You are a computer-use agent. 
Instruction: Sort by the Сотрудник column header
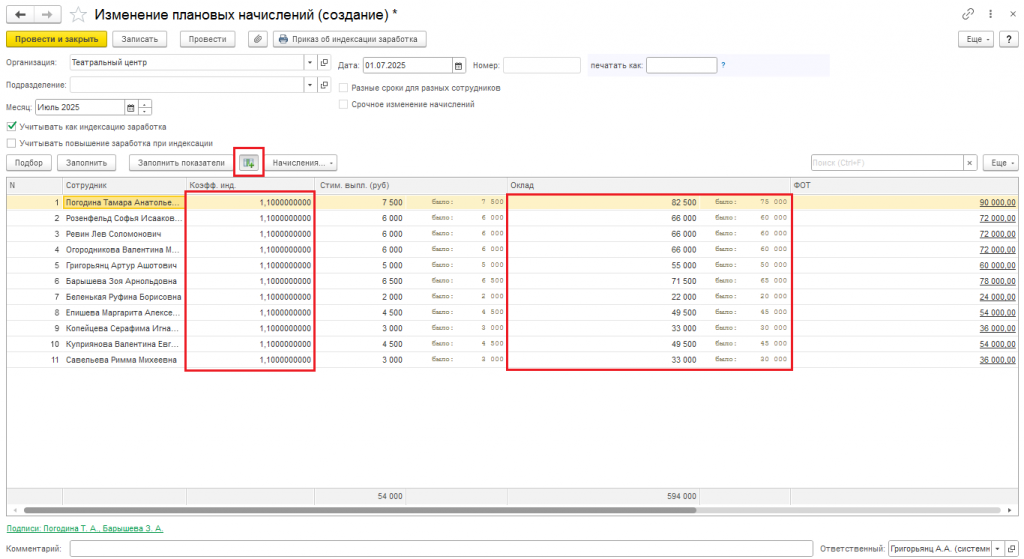tap(124, 185)
